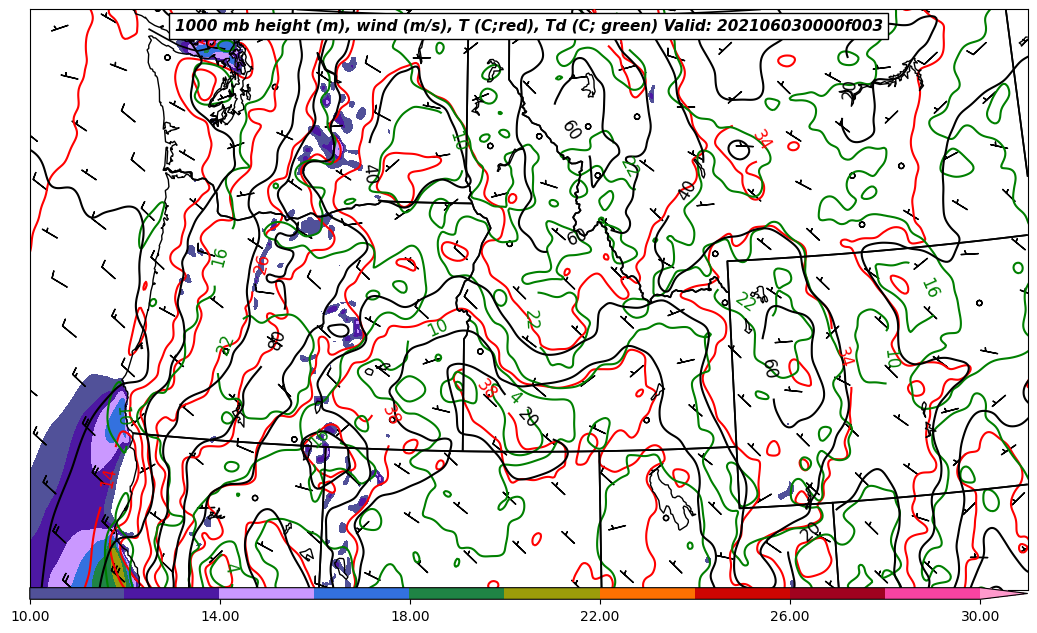Screen dimensions: 1037x633
Task: Choose the bright red 24–26 colorbar segment
Action: click(741, 594)
